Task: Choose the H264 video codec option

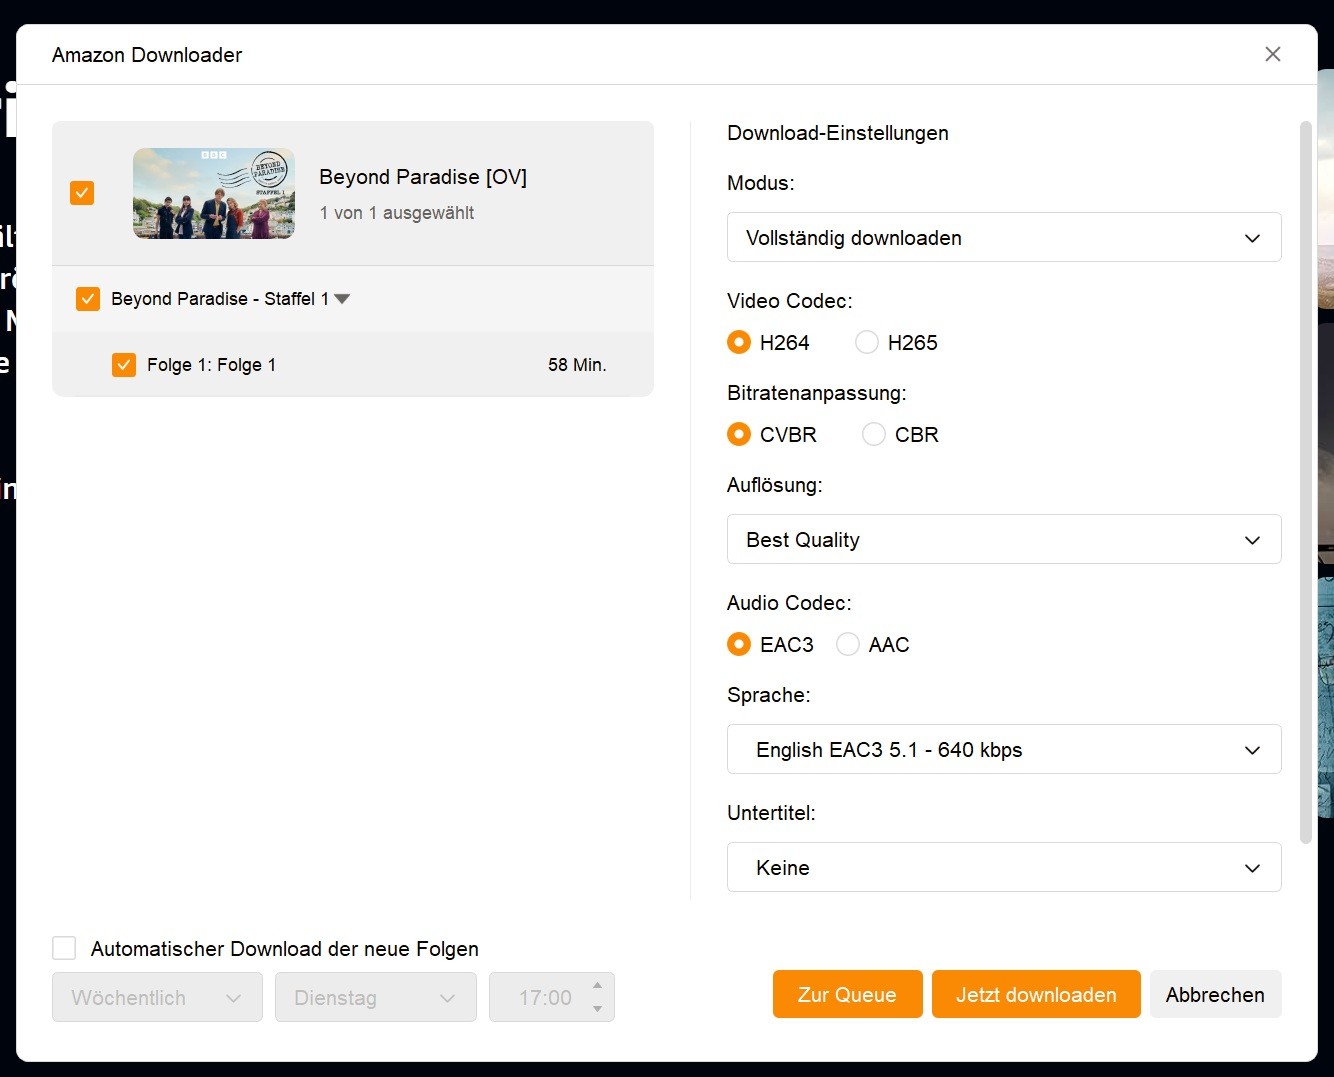Action: (739, 343)
